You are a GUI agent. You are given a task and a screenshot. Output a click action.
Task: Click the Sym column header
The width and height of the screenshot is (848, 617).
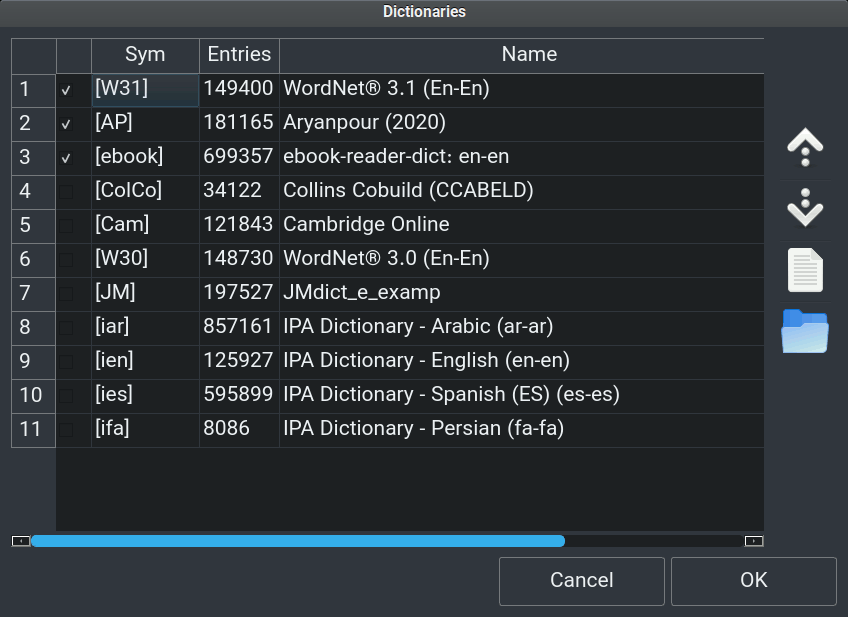point(145,56)
